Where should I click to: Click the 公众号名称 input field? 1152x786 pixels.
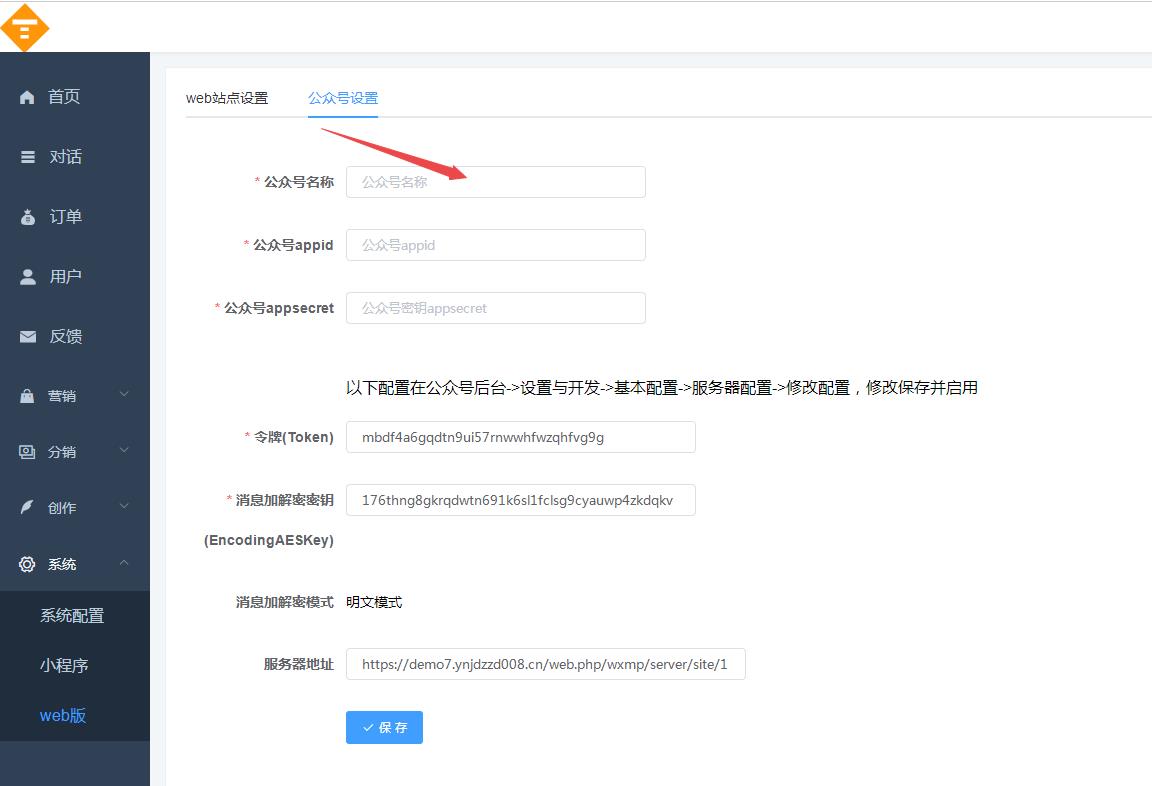coord(496,182)
